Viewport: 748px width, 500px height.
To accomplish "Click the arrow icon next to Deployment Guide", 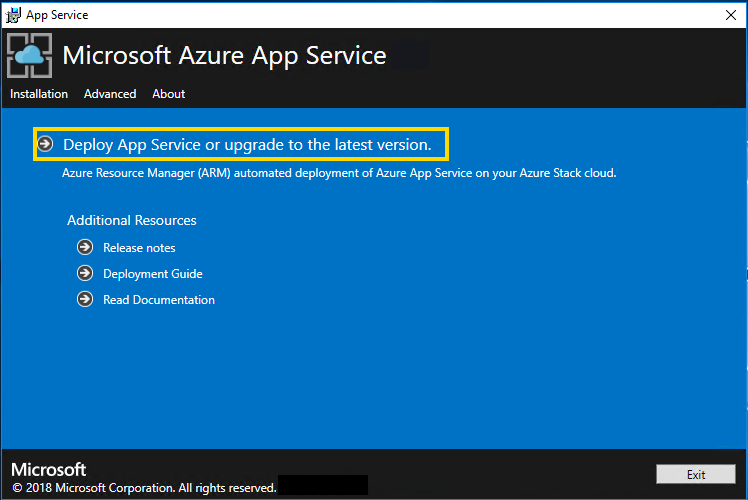I will (x=85, y=273).
